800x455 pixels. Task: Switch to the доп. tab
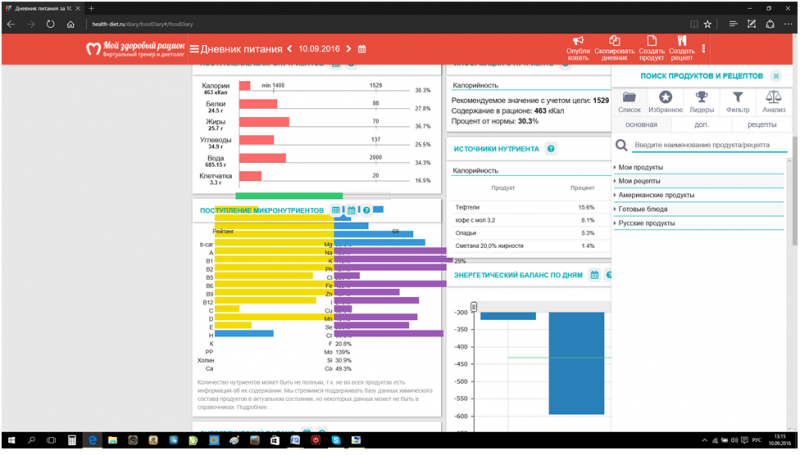coord(701,125)
